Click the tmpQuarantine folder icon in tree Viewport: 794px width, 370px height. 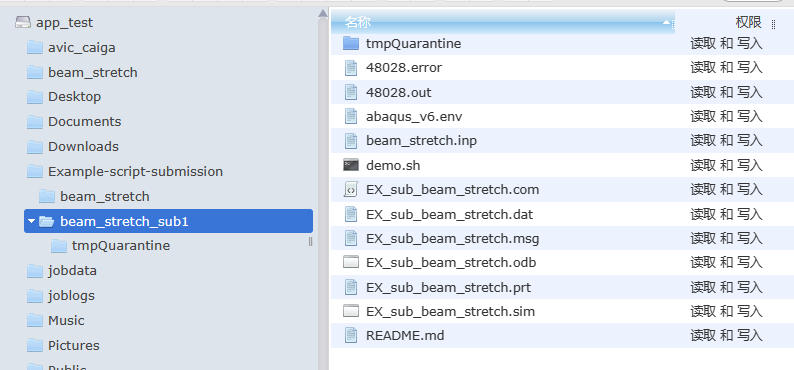(59, 246)
